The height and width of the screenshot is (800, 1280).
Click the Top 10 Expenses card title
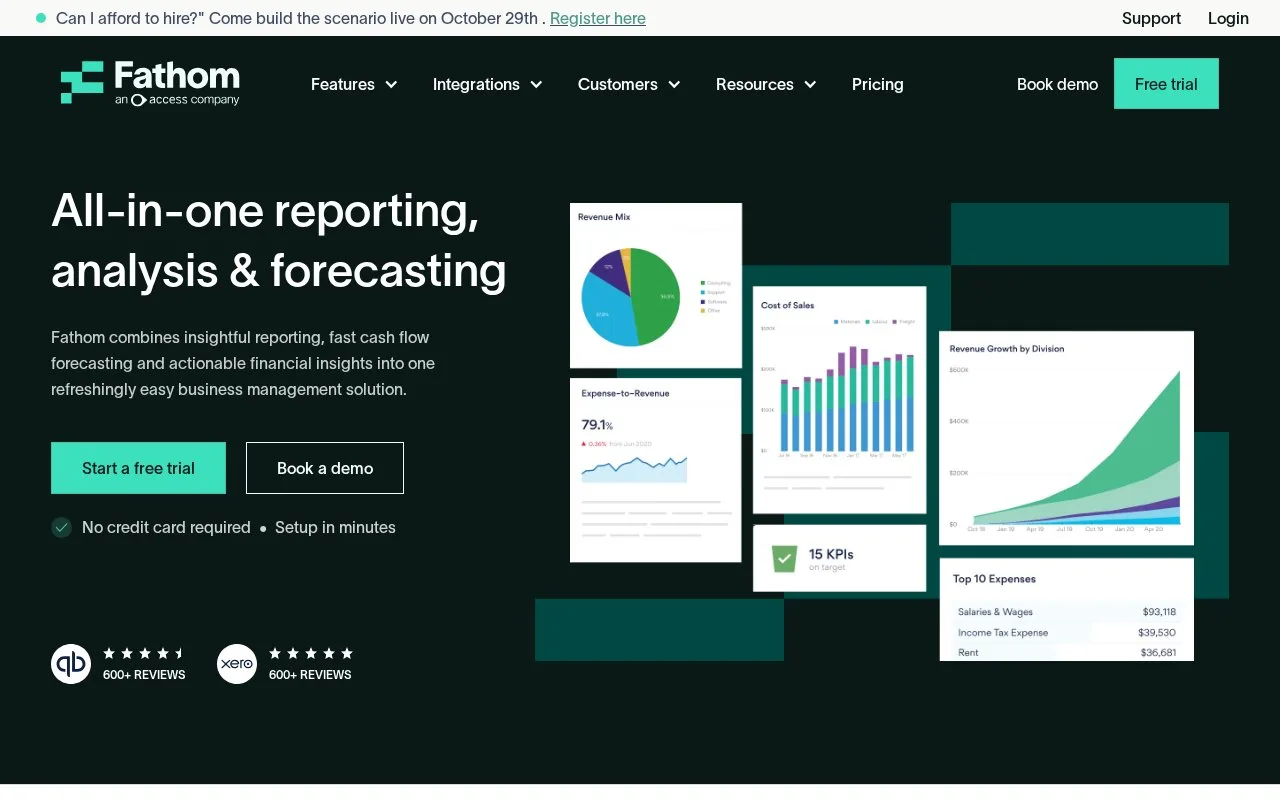[x=994, y=579]
